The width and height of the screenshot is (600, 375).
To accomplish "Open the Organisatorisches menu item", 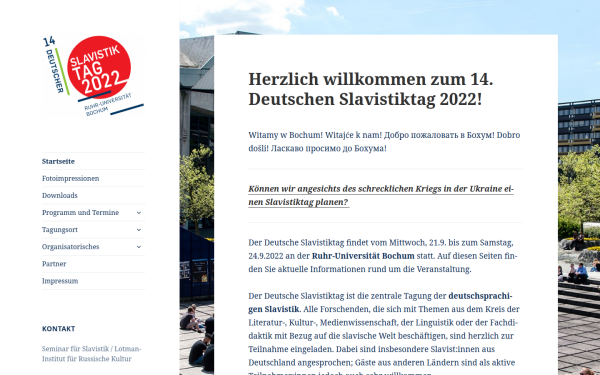I will tap(70, 247).
